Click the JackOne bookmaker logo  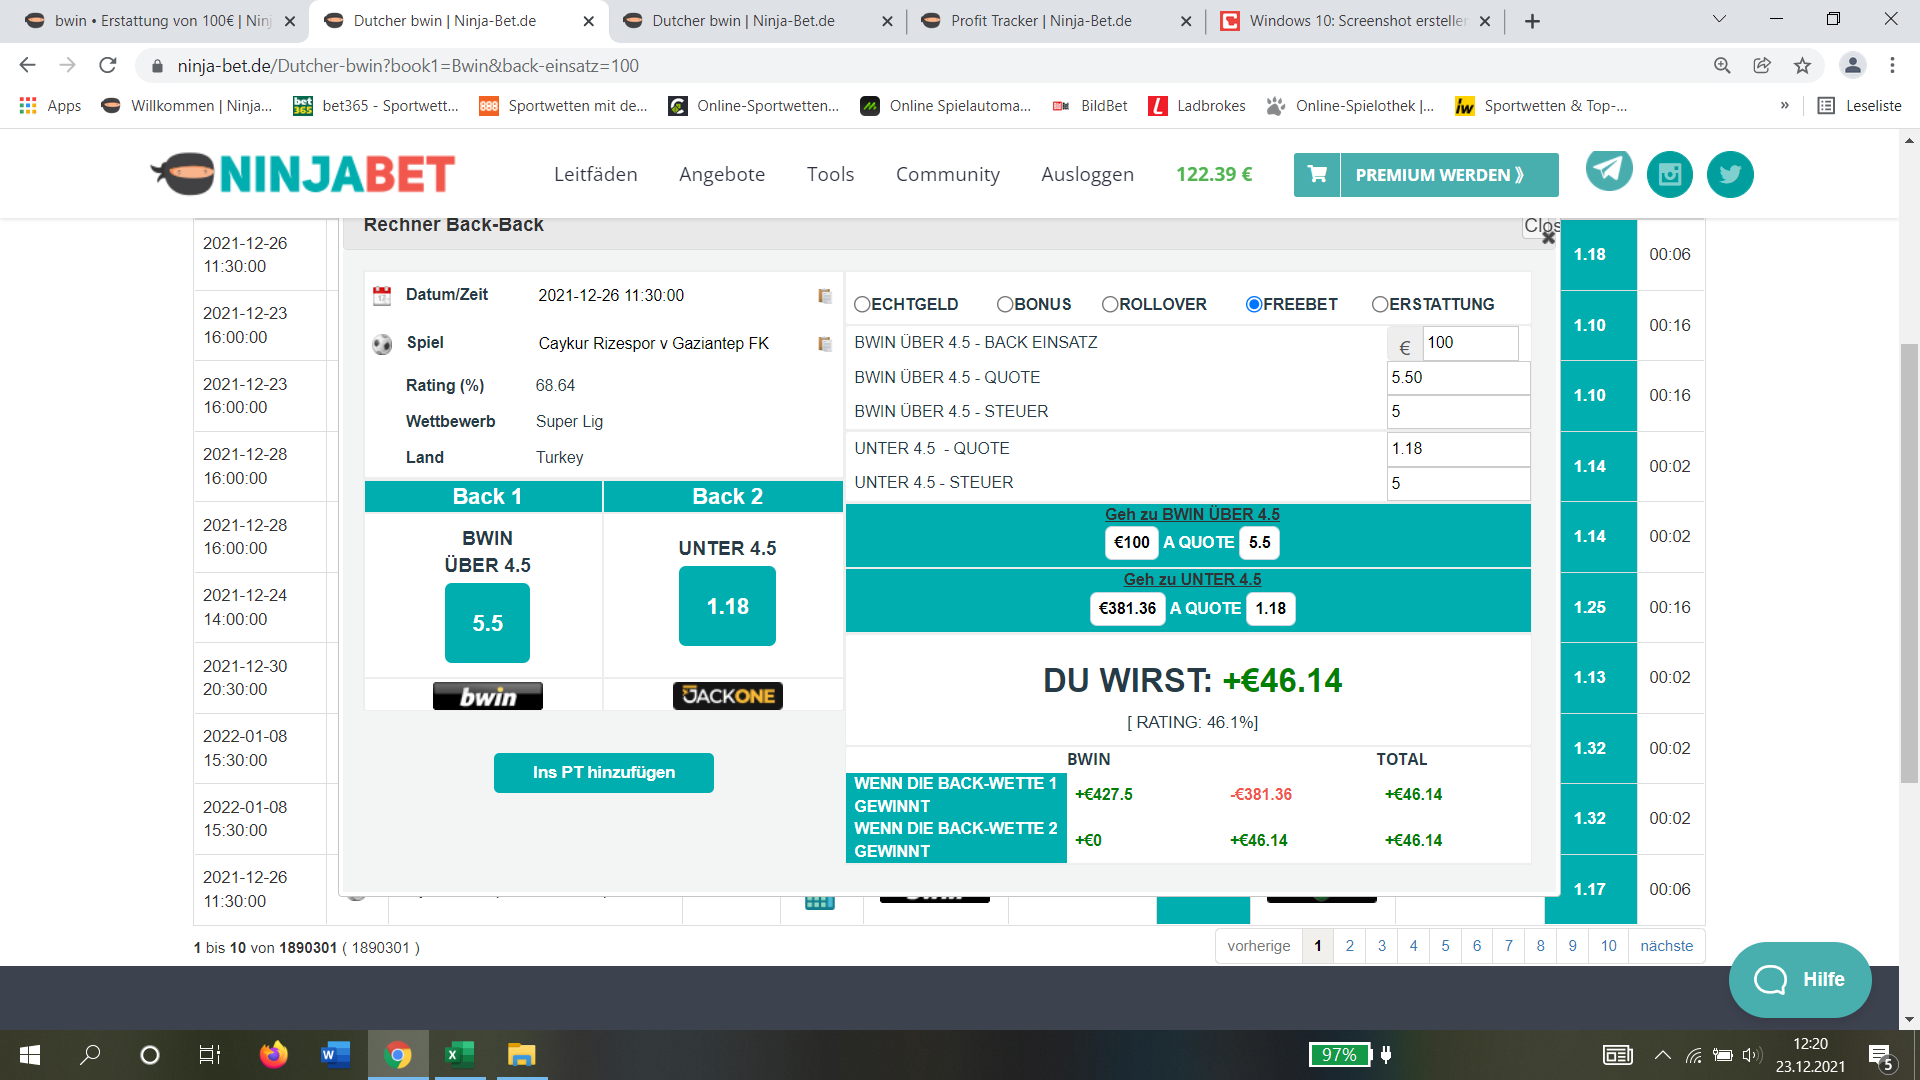[x=728, y=696]
